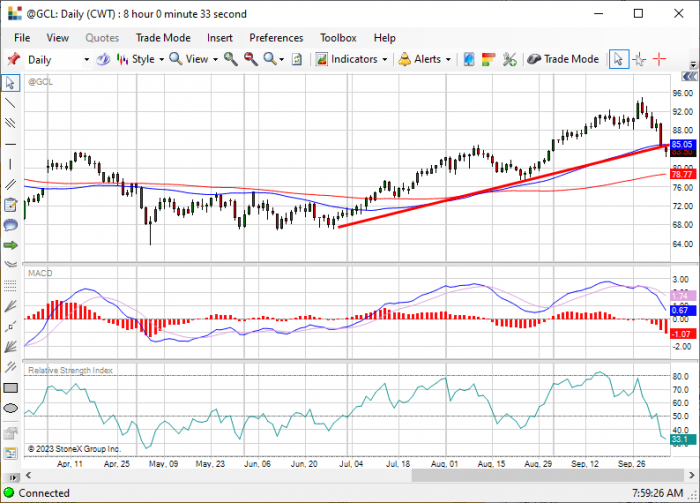The width and height of the screenshot is (700, 503).
Task: Select the rectangle drawing tool
Action: coord(10,388)
